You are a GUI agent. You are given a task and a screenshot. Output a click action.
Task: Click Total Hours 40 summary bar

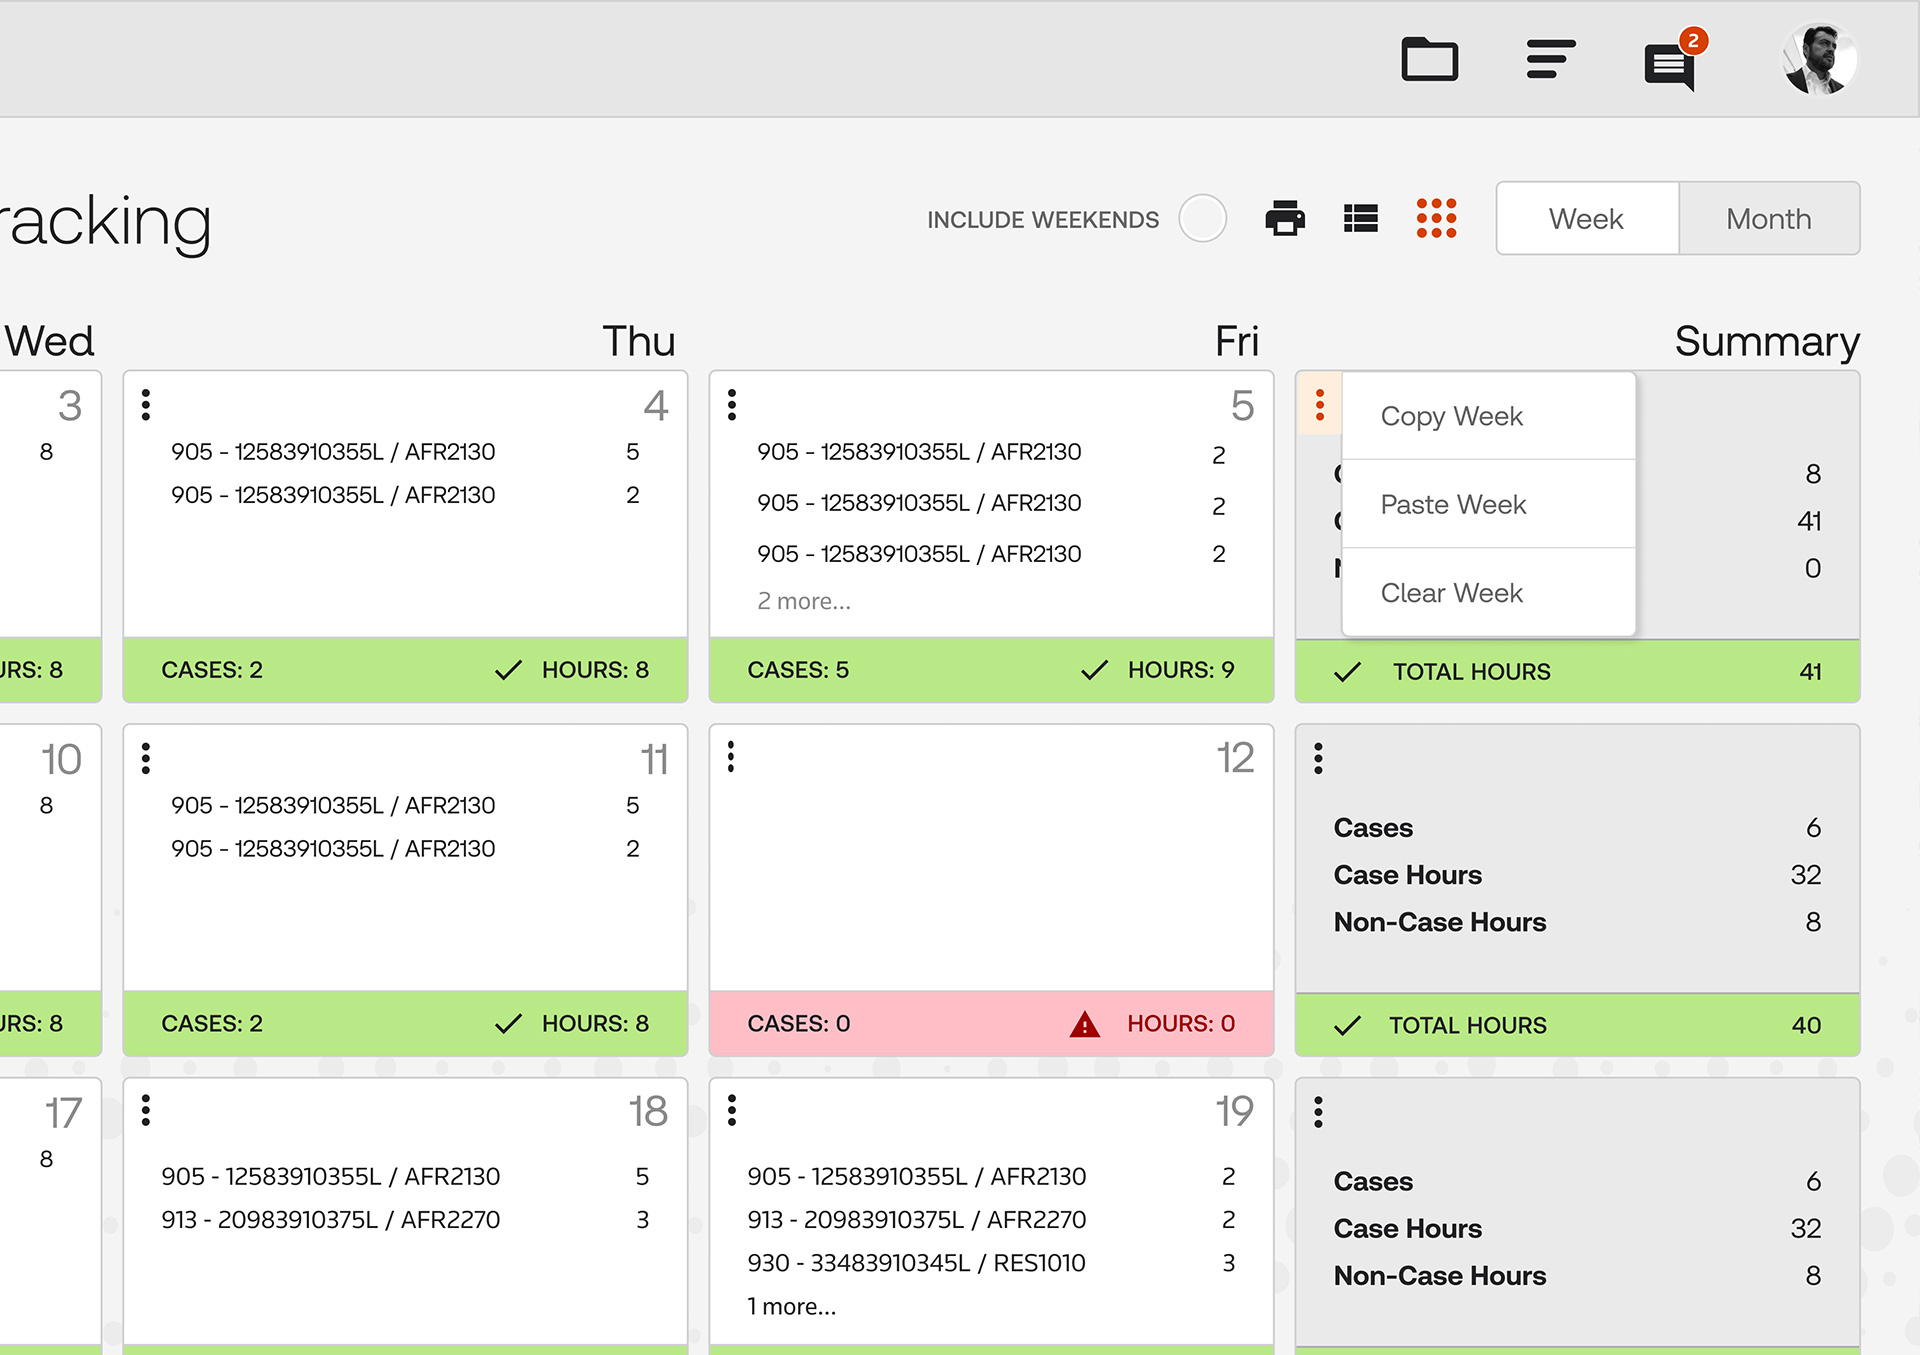tap(1577, 1025)
